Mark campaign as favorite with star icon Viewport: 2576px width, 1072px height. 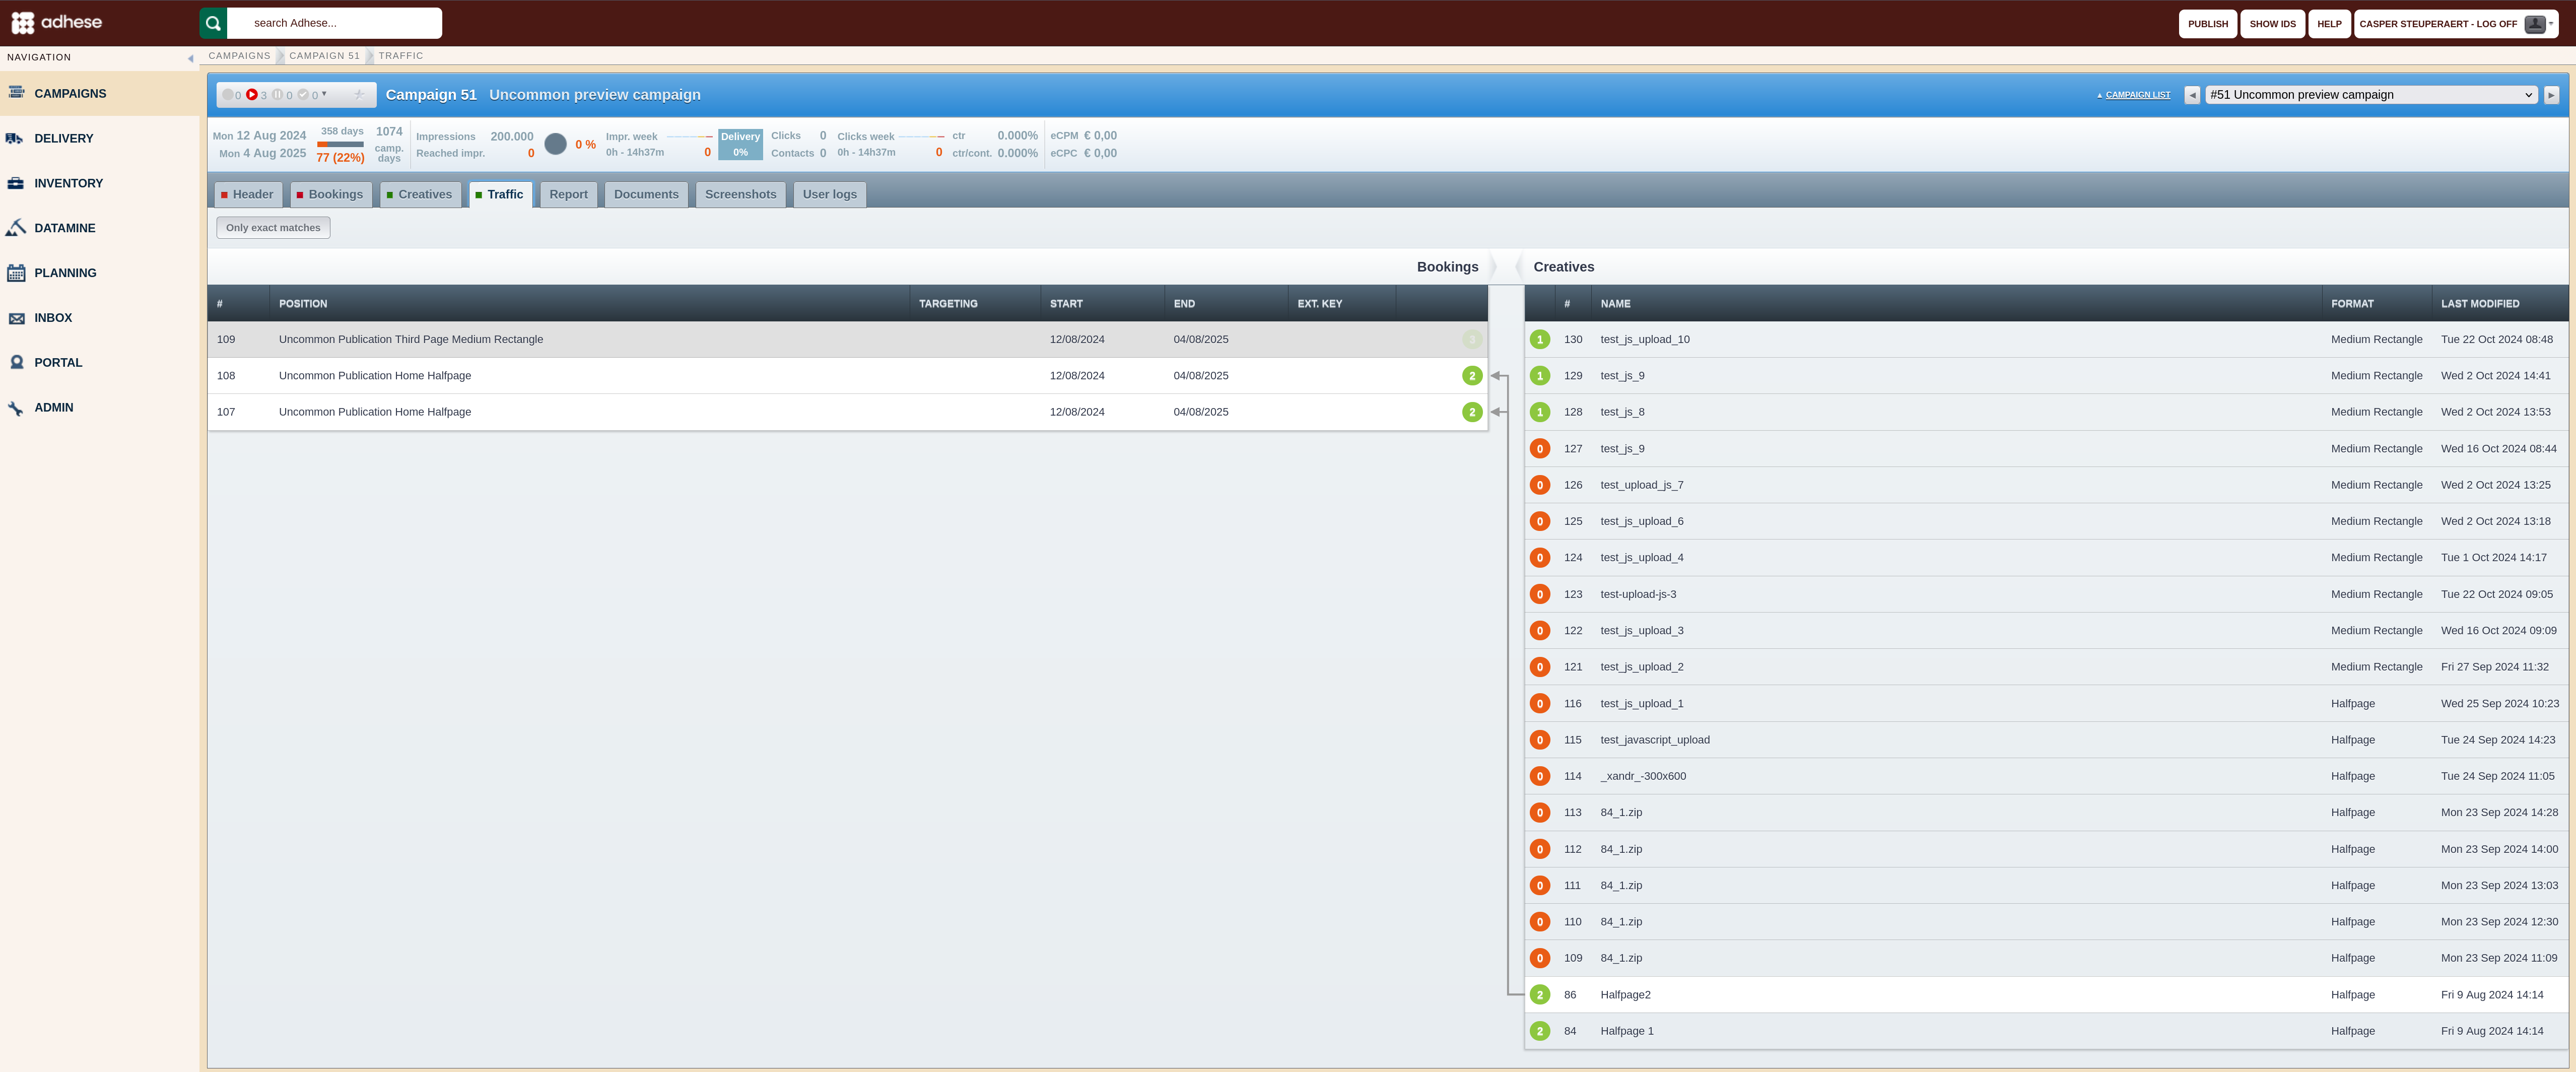click(359, 95)
